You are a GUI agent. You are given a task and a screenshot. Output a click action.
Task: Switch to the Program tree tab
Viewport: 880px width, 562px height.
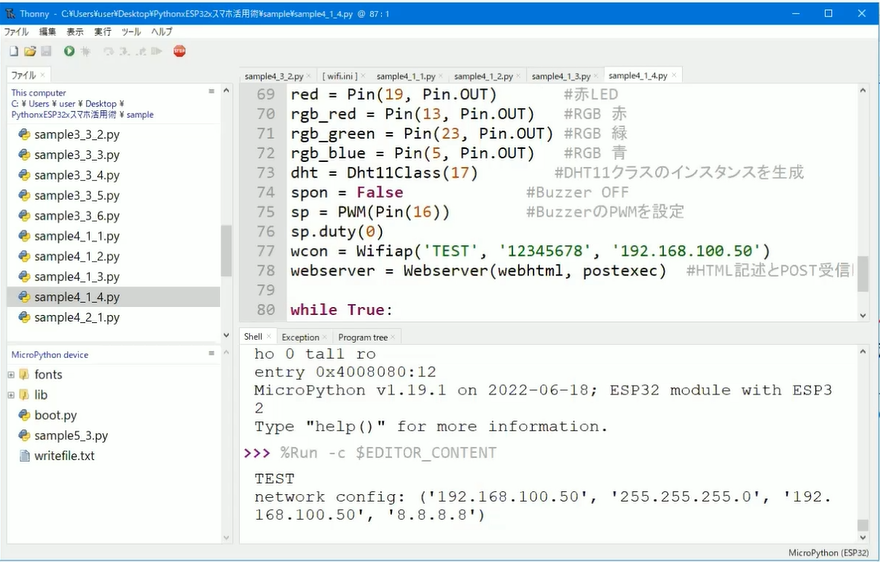pos(362,337)
